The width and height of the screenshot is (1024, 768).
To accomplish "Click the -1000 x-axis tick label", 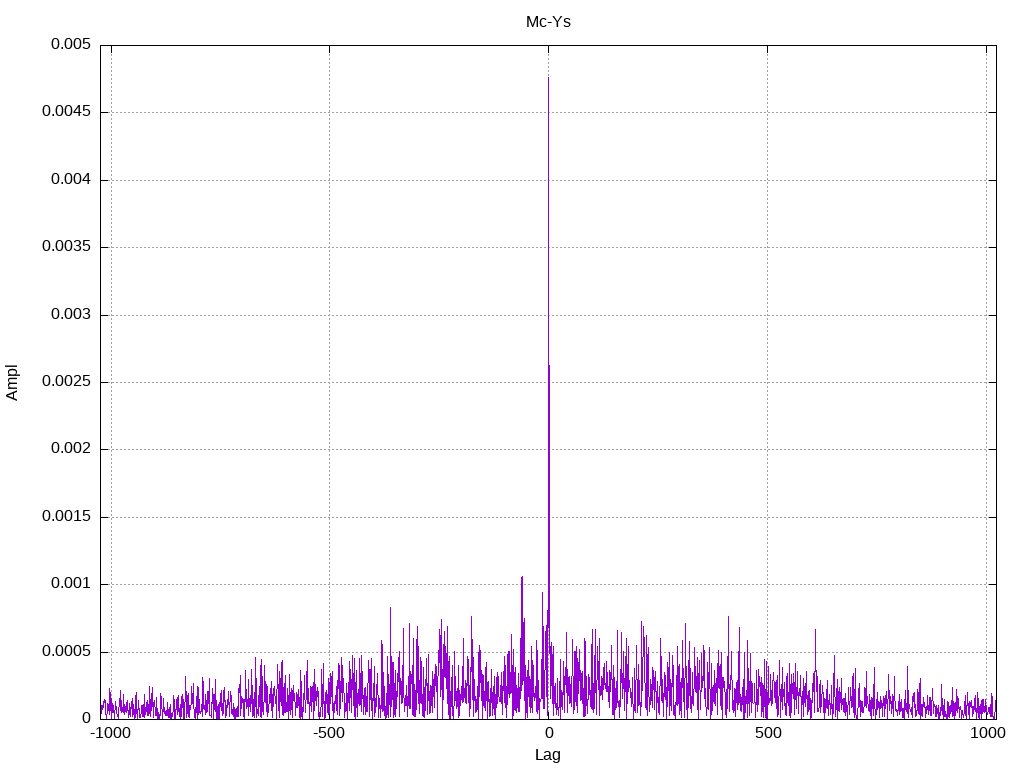I will point(110,733).
